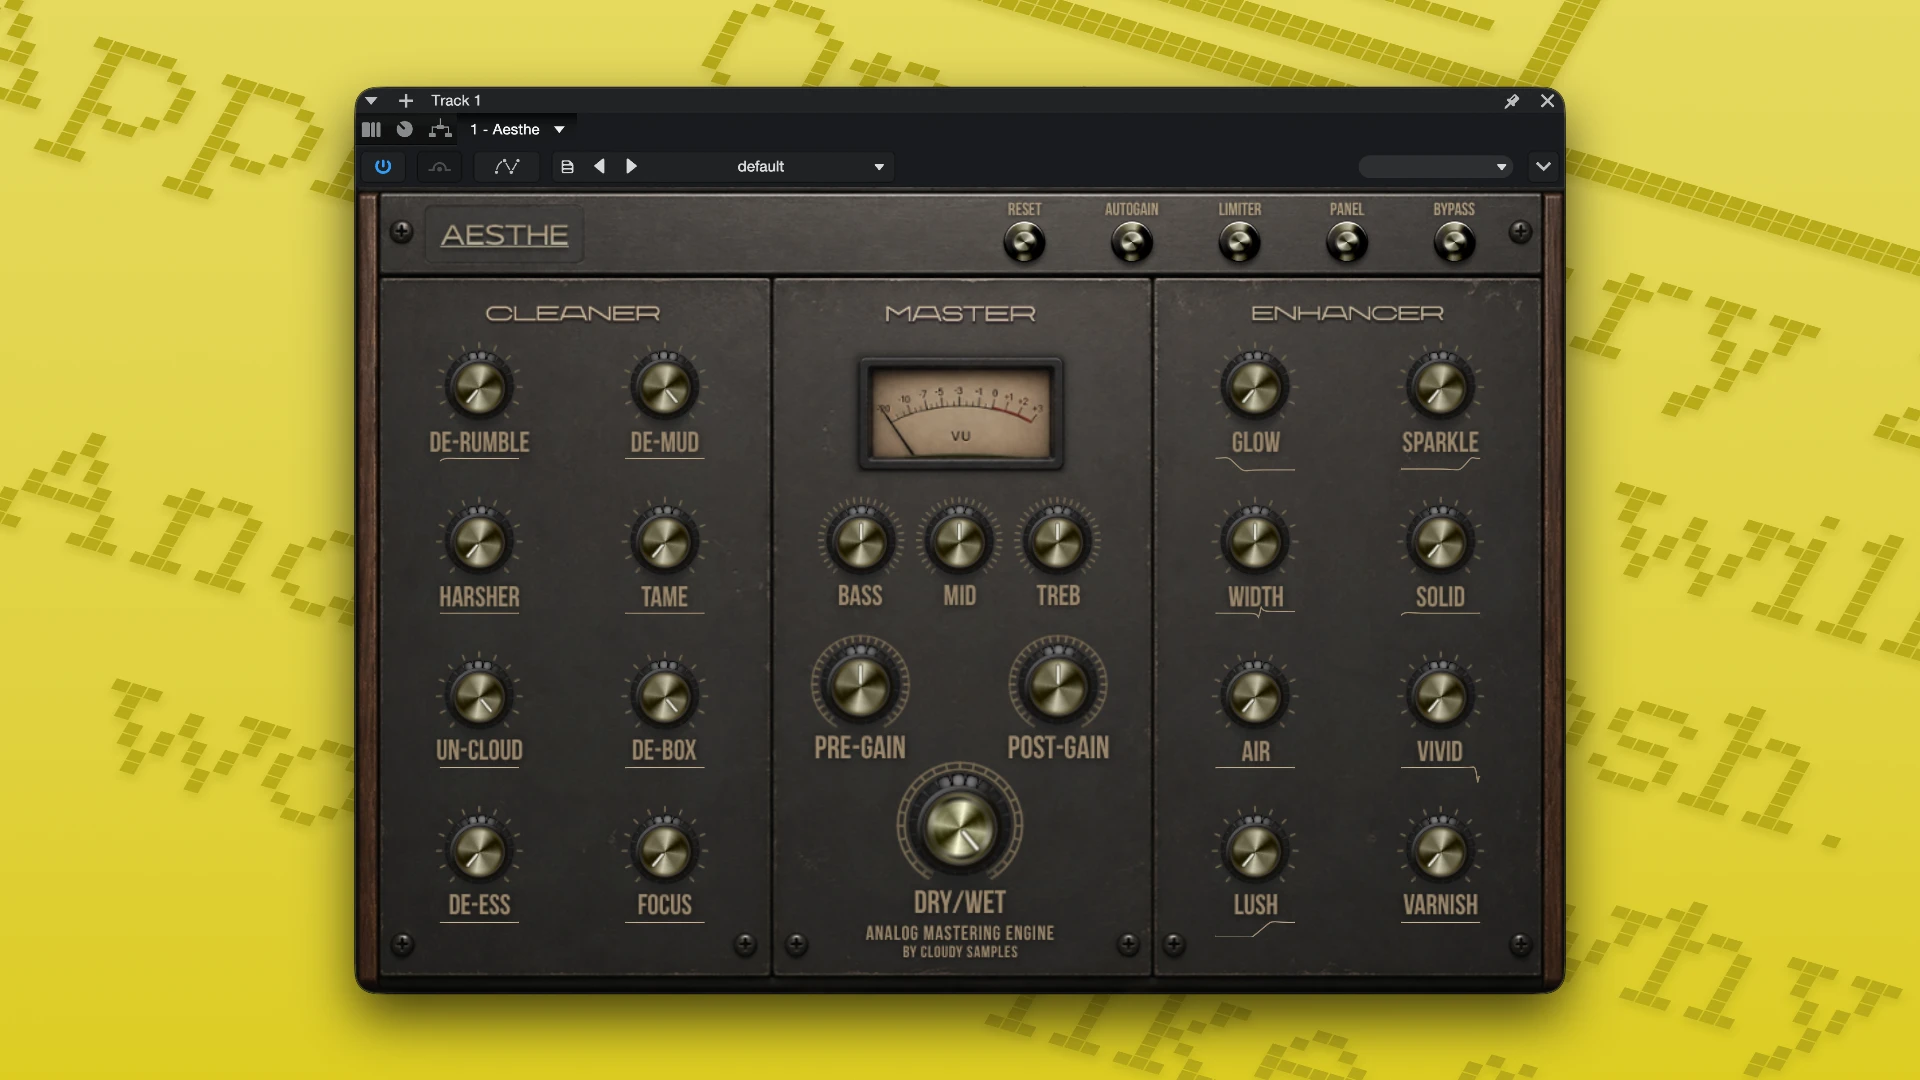The height and width of the screenshot is (1080, 1920).
Task: Click the VU meter display
Action: coord(960,413)
